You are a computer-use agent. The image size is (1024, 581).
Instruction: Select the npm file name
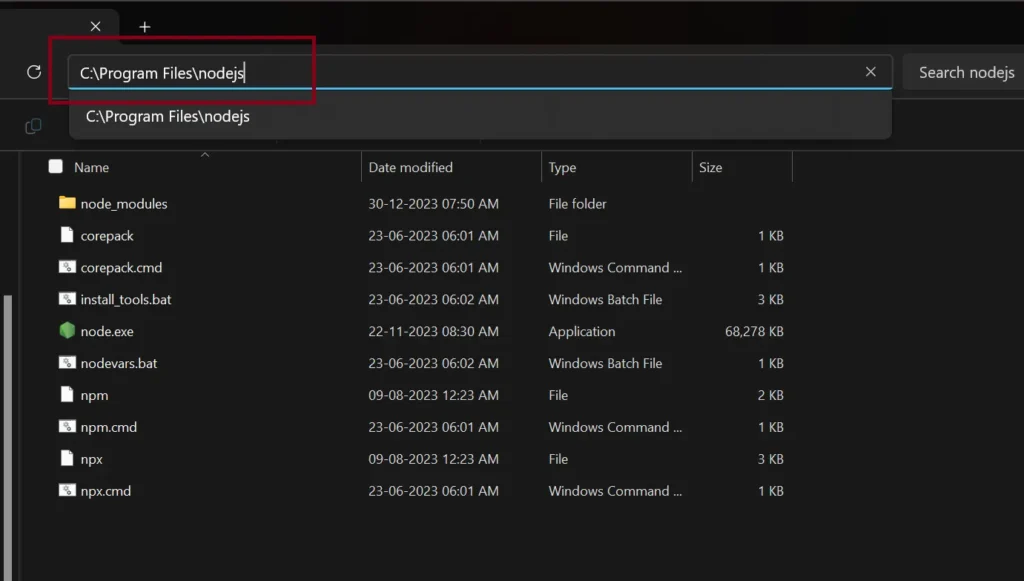[x=95, y=396]
